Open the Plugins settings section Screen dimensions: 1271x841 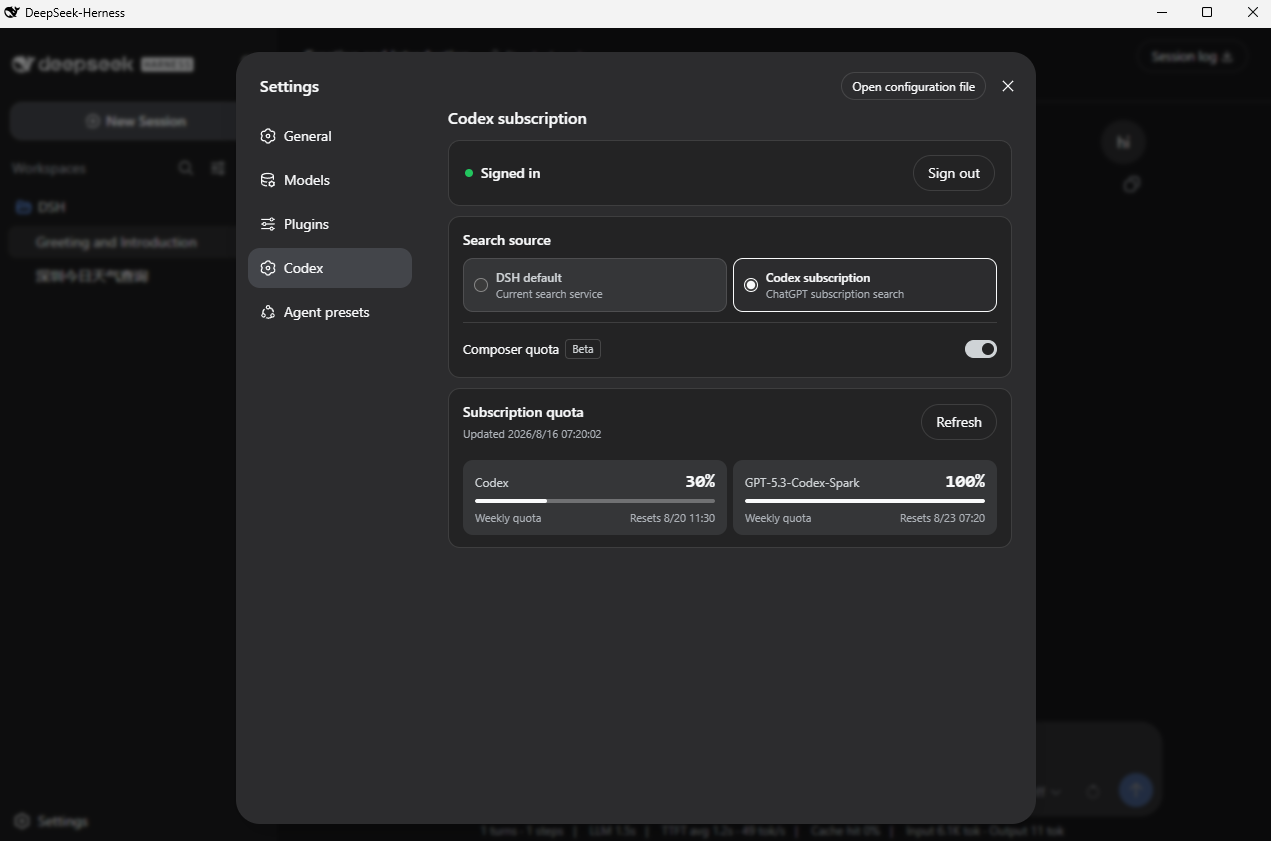[330, 224]
